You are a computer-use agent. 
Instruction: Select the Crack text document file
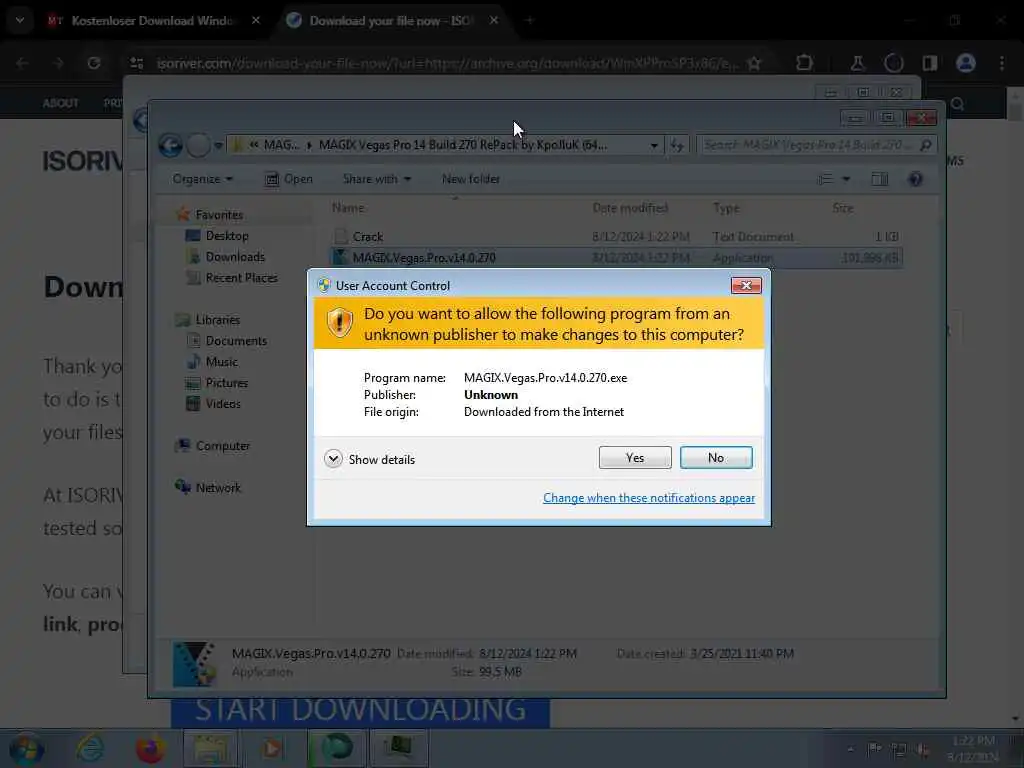[x=616, y=236]
